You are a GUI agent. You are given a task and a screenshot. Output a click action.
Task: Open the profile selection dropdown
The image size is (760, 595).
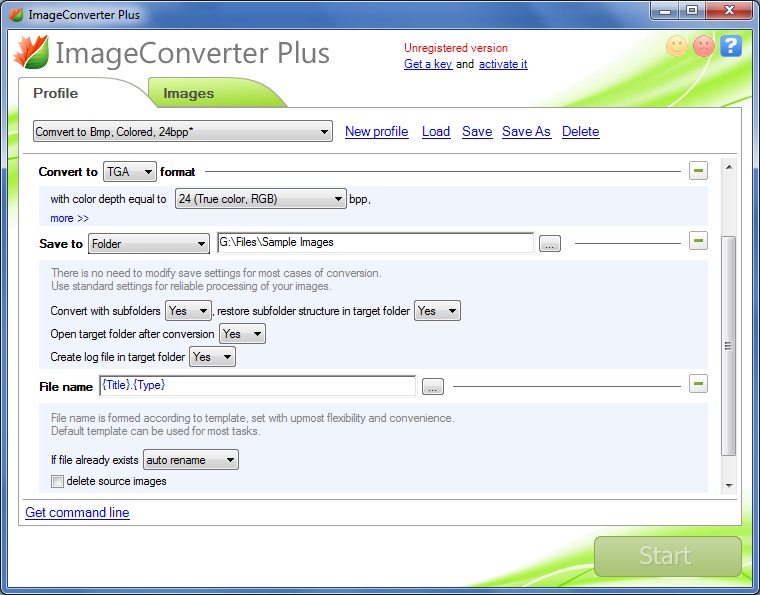(183, 131)
